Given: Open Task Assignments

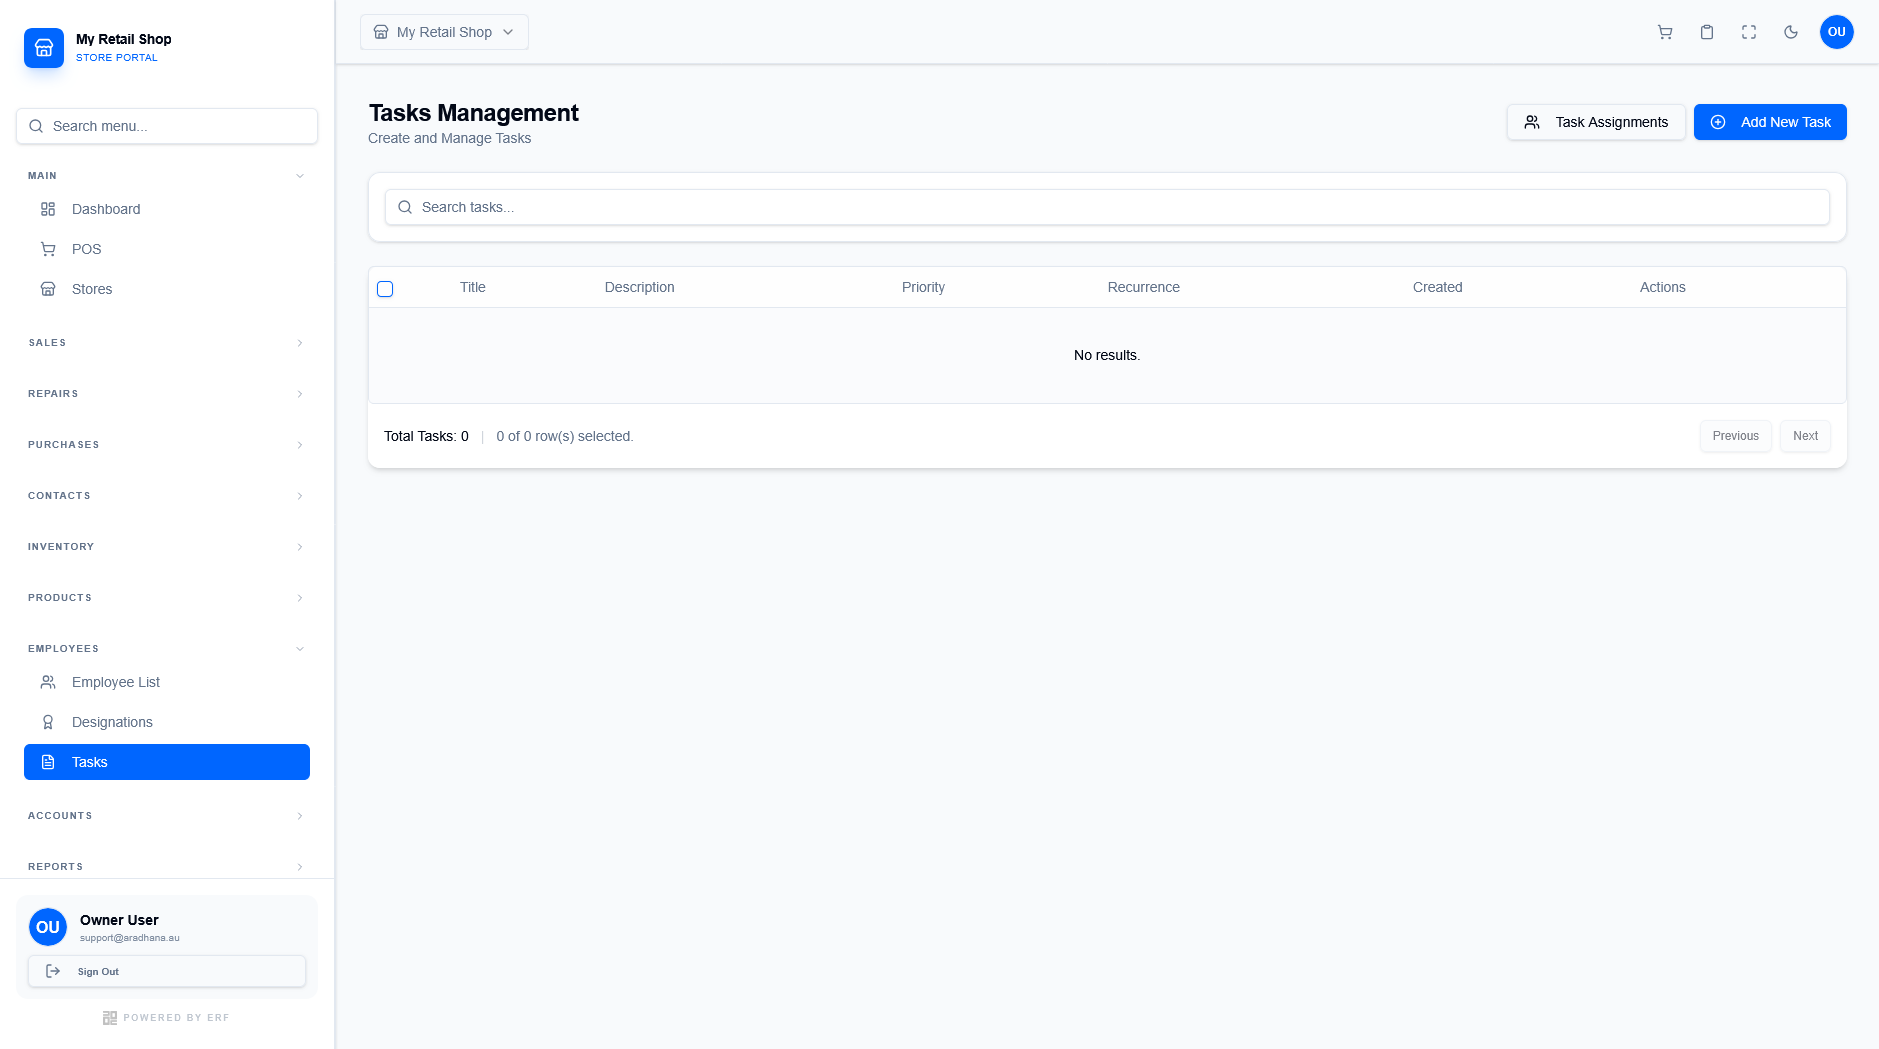Looking at the screenshot, I should [1596, 121].
